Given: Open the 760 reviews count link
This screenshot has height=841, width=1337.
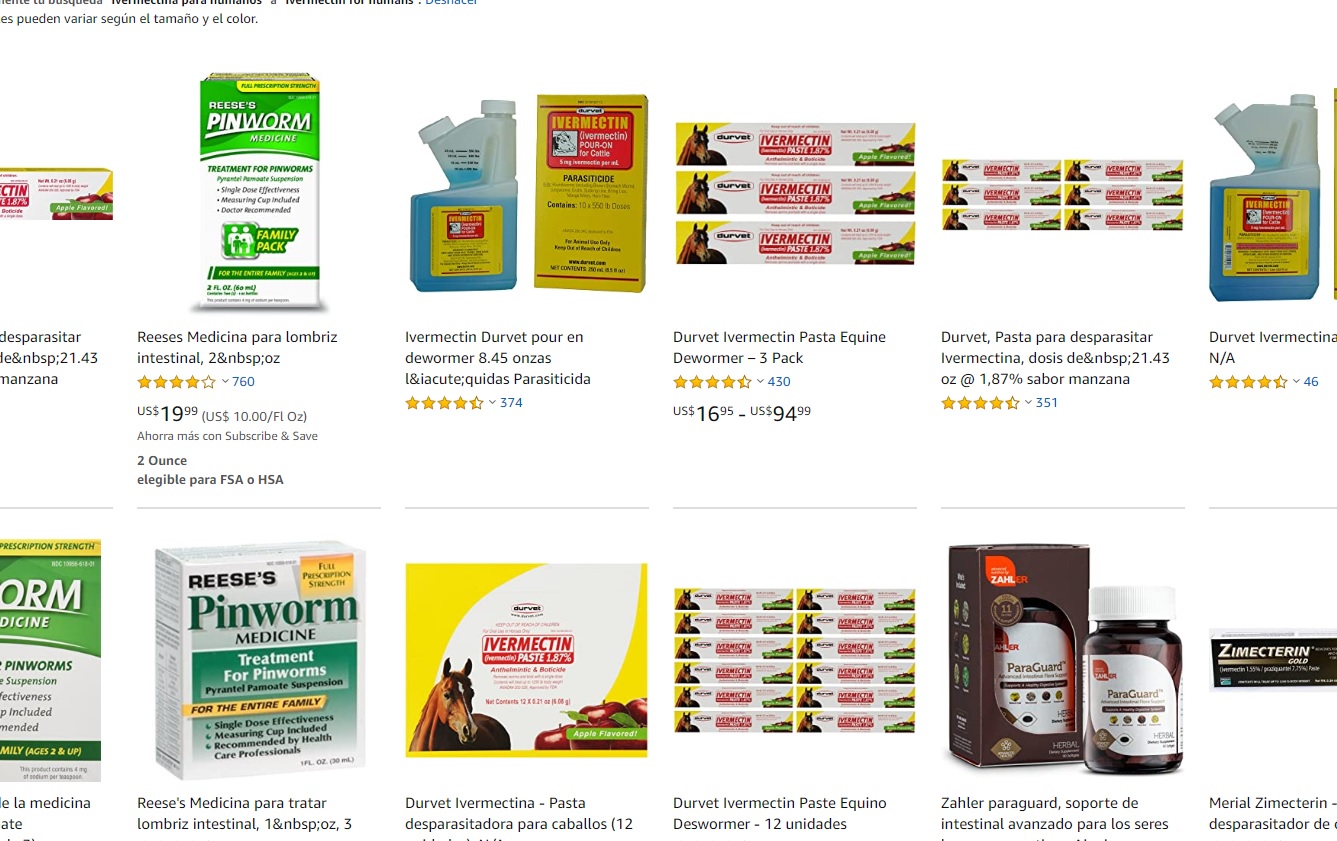Looking at the screenshot, I should point(243,382).
